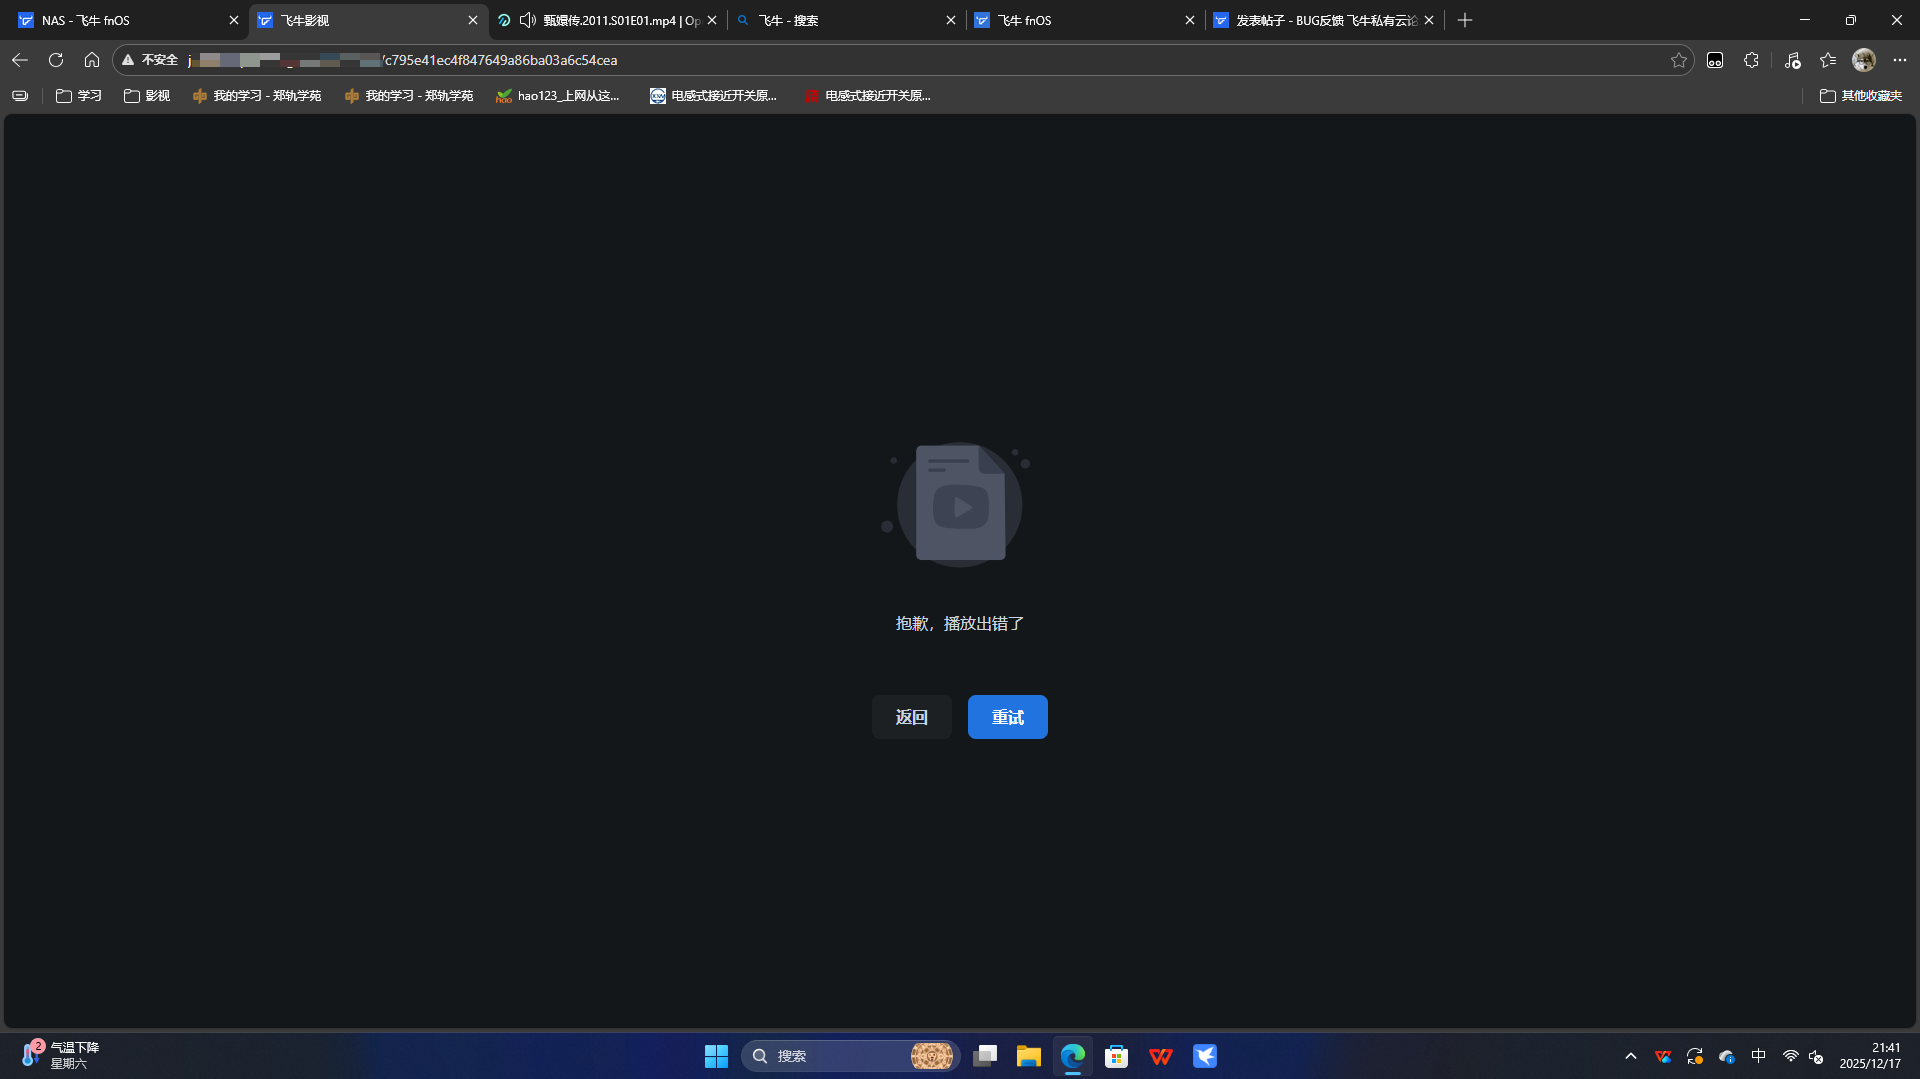Image resolution: width=1920 pixels, height=1079 pixels.
Task: Open a new tab with plus button
Action: point(1465,20)
